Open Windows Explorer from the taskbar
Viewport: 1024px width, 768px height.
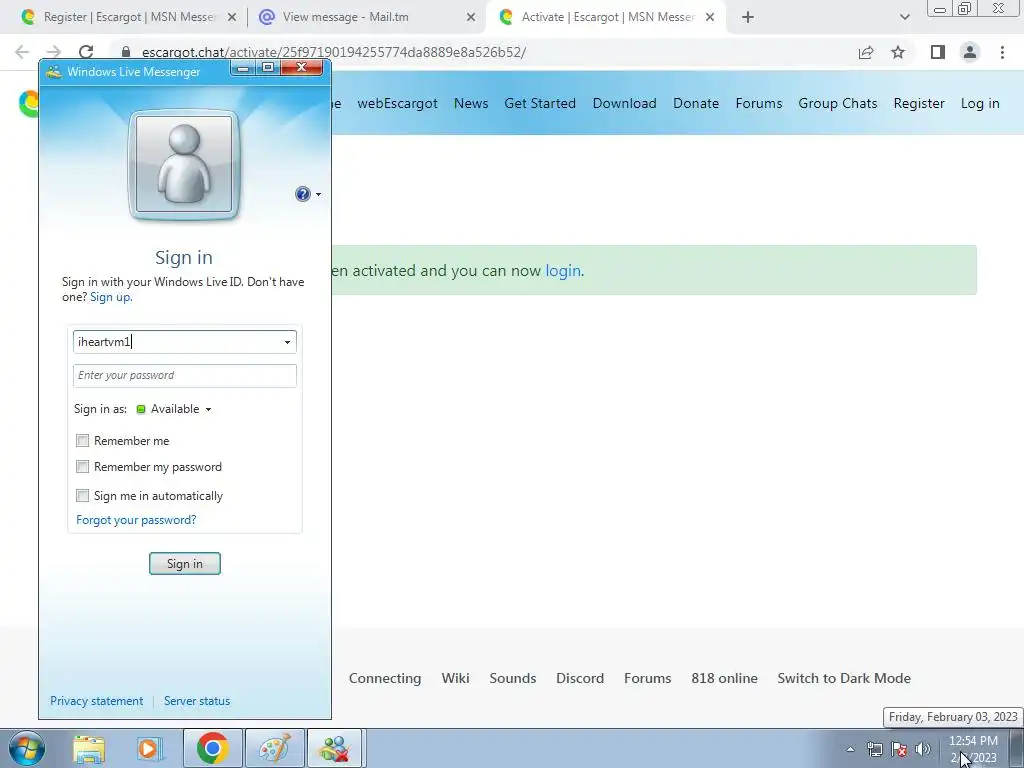89,748
